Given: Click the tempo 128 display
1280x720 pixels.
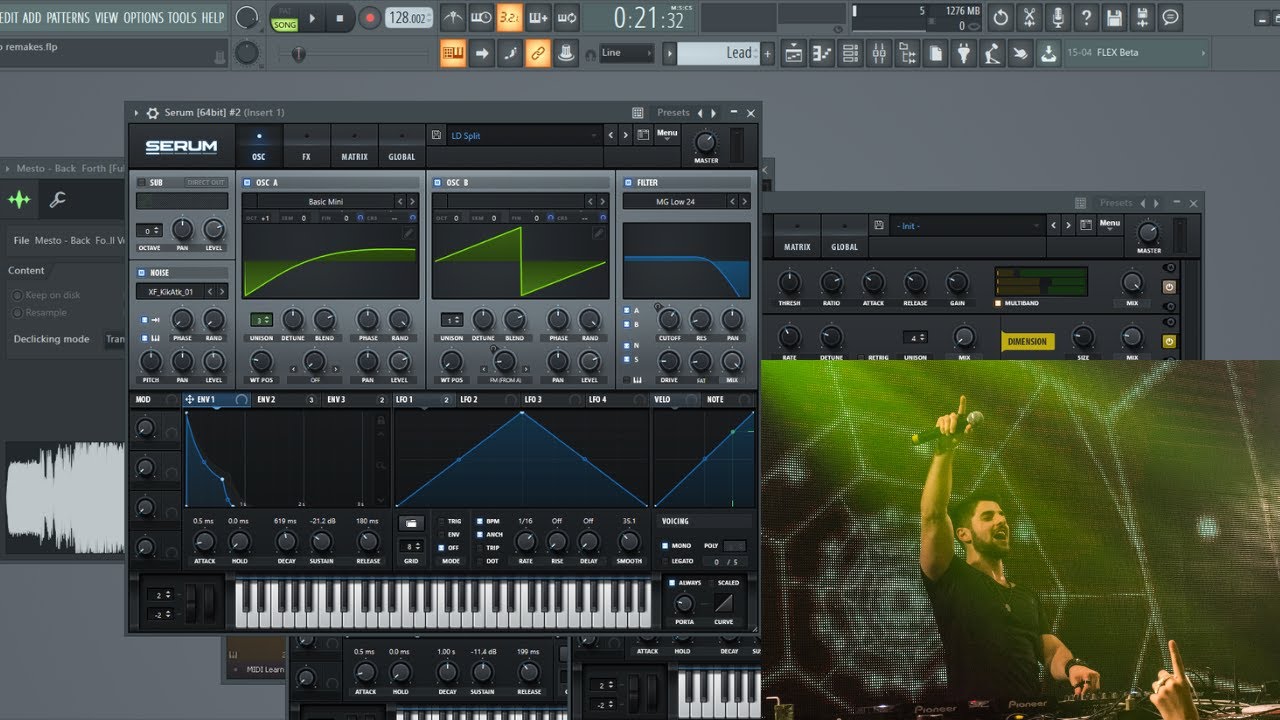Looking at the screenshot, I should pyautogui.click(x=409, y=18).
